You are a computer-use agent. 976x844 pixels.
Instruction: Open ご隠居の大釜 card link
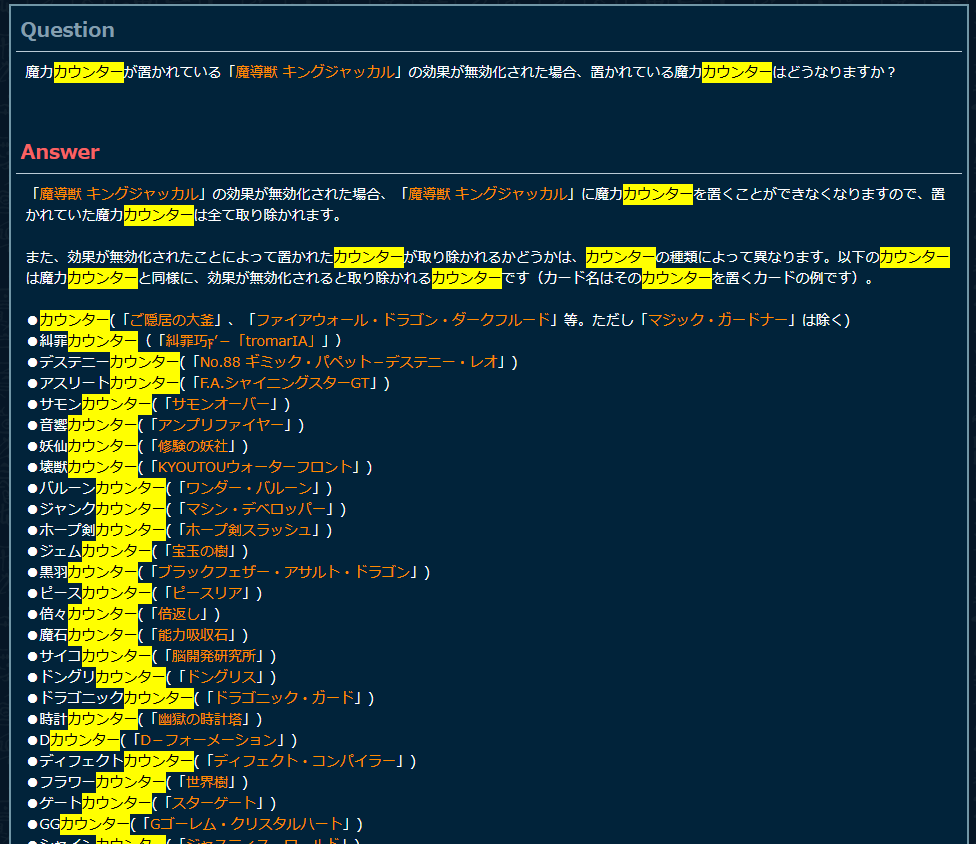171,320
